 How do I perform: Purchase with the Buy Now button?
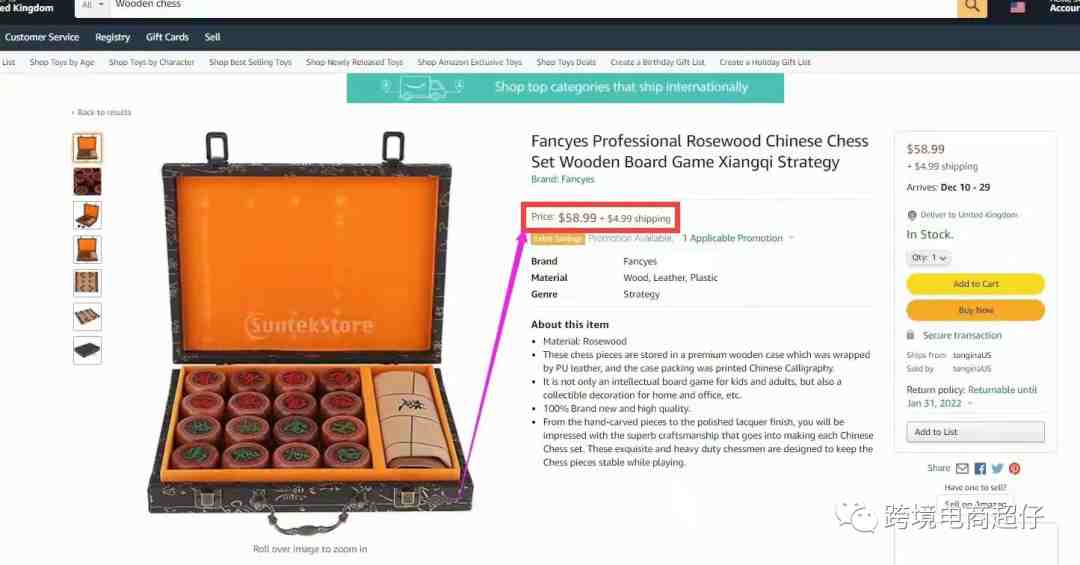975,310
